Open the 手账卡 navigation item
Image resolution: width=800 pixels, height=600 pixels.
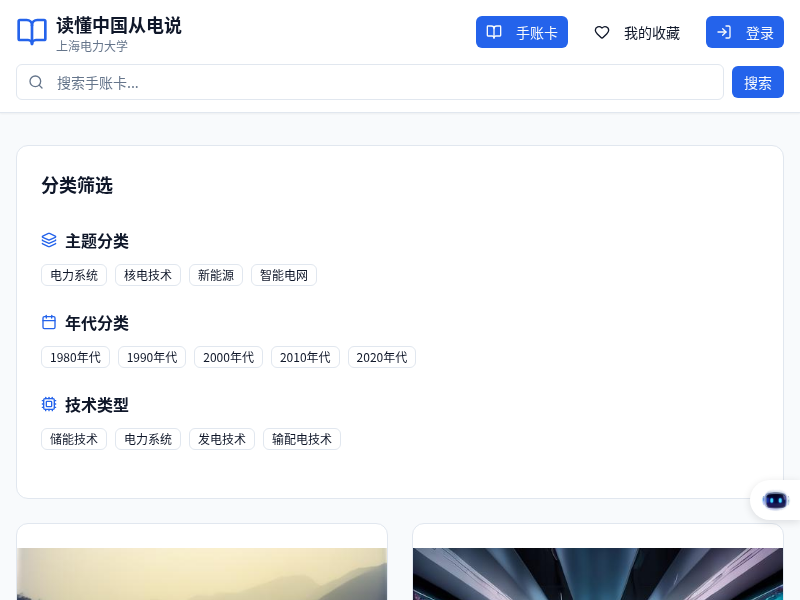pos(522,32)
